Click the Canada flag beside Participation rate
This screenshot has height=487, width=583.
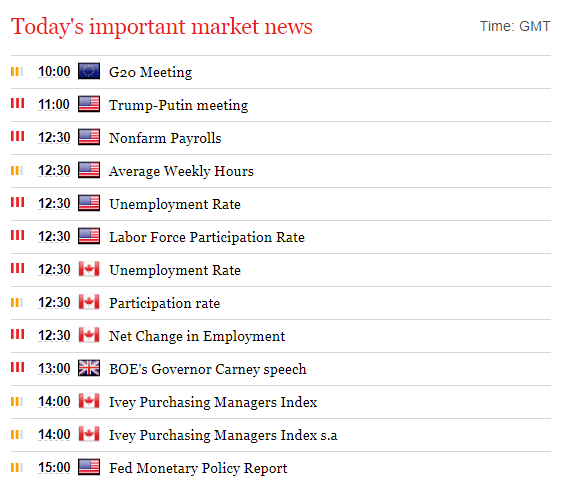pos(89,302)
